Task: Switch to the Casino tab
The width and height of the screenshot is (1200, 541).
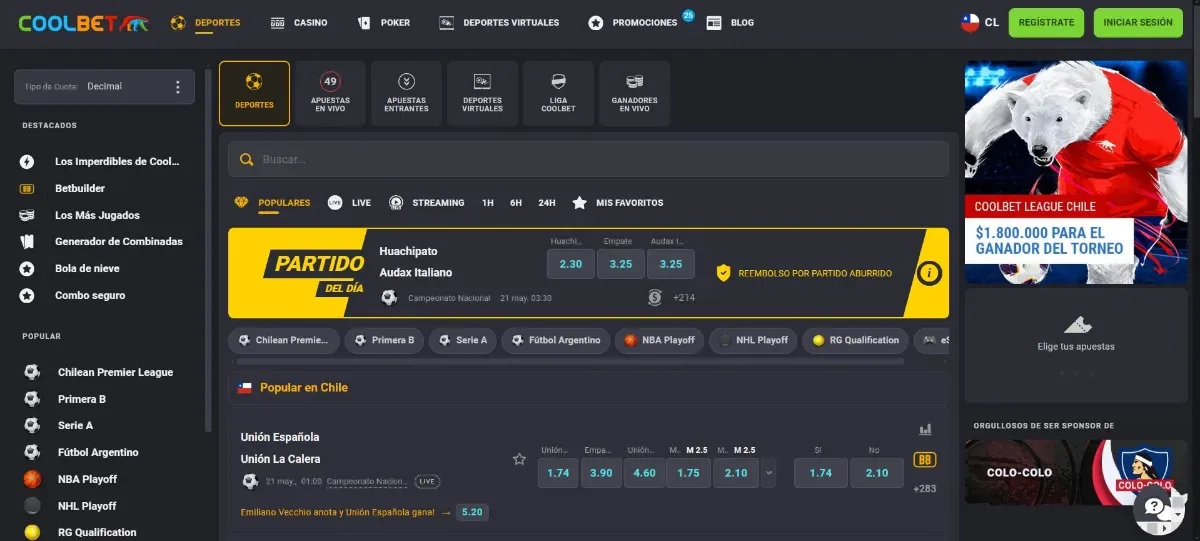Action: 299,22
